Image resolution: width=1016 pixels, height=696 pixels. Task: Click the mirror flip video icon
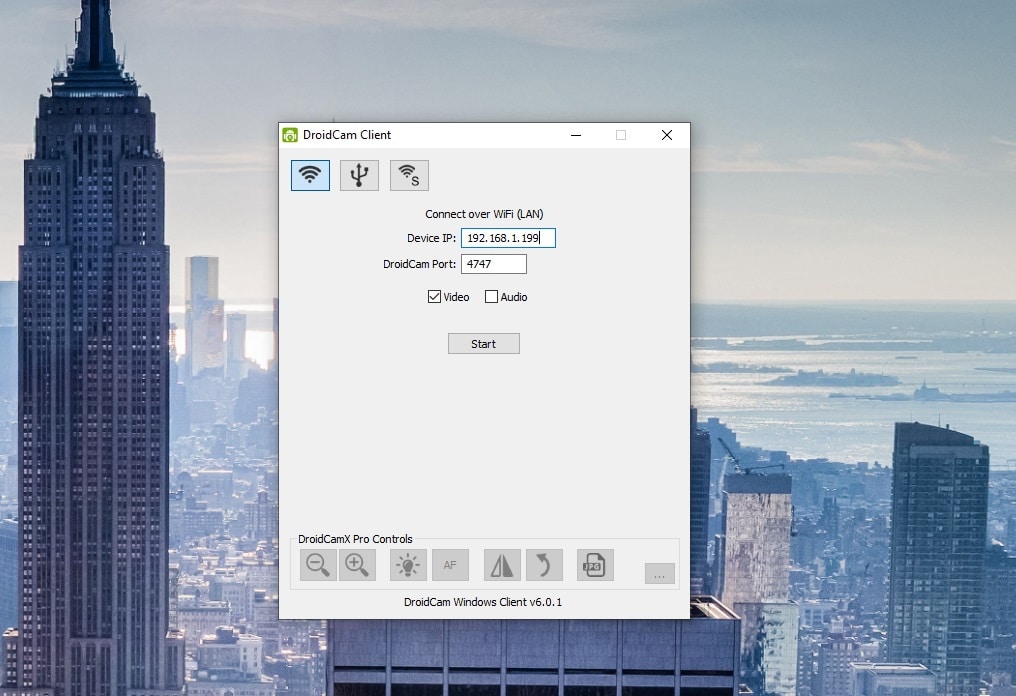point(502,565)
